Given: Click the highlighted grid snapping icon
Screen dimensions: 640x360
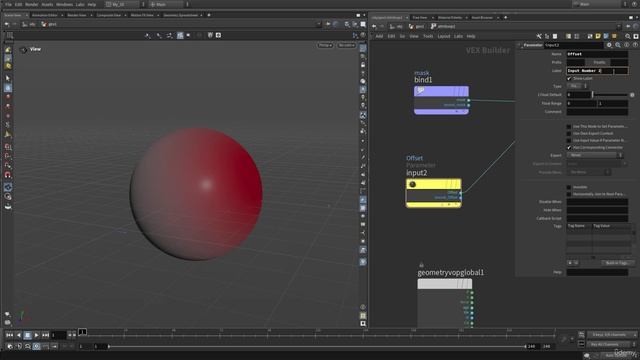Looking at the screenshot, I should click(180, 36).
